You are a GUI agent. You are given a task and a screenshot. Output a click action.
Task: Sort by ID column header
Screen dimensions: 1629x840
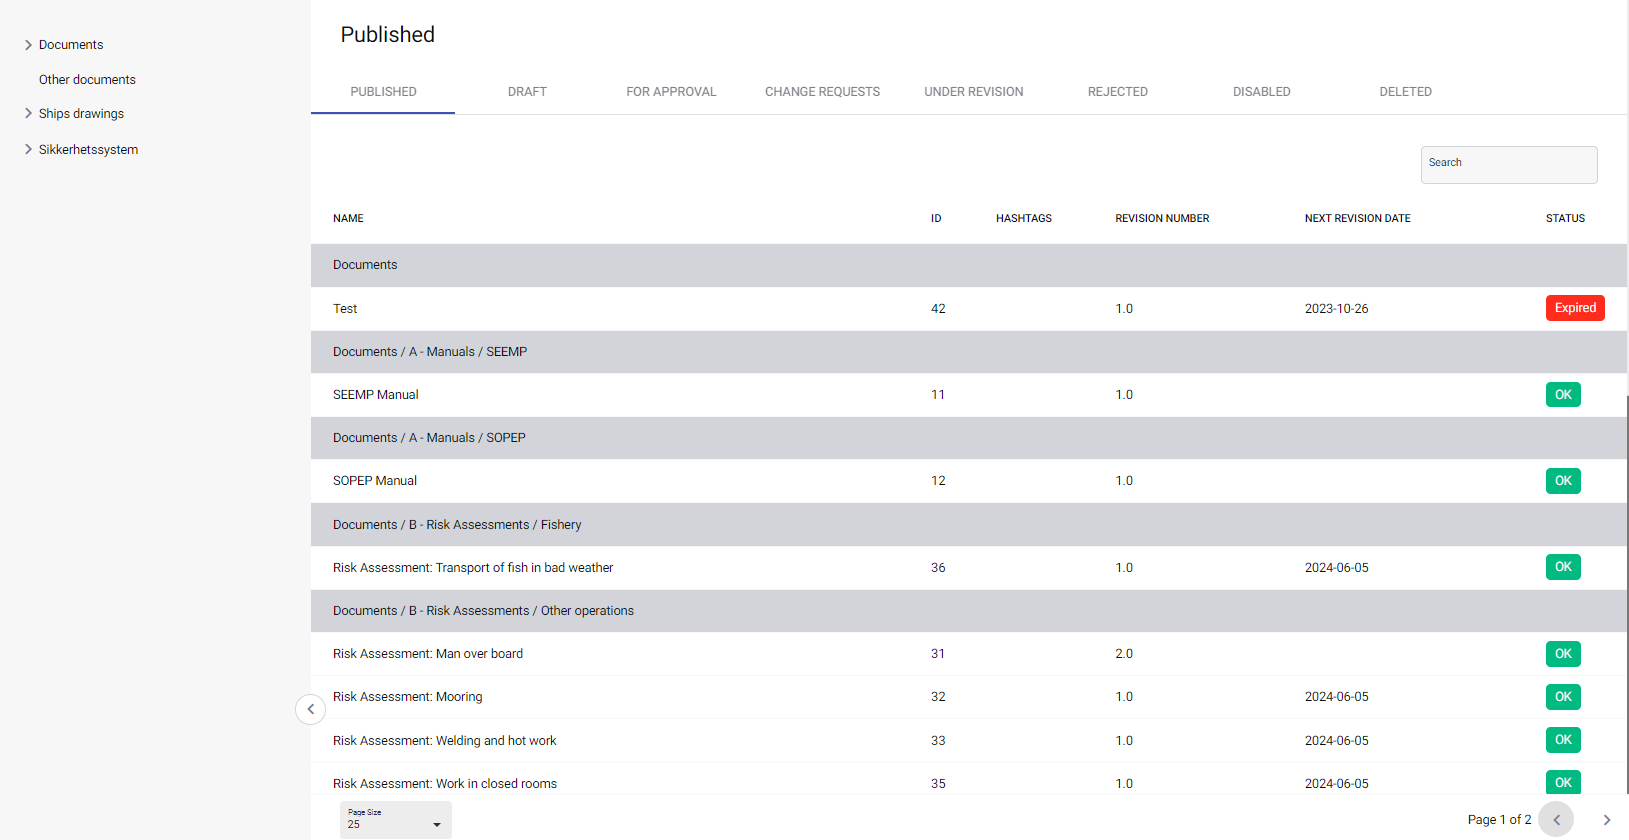pos(936,219)
